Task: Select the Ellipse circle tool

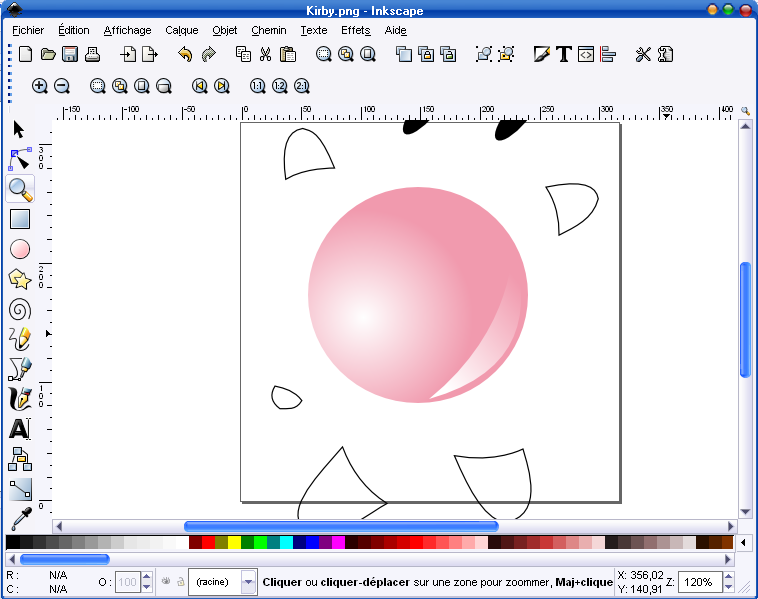Action: pos(20,249)
